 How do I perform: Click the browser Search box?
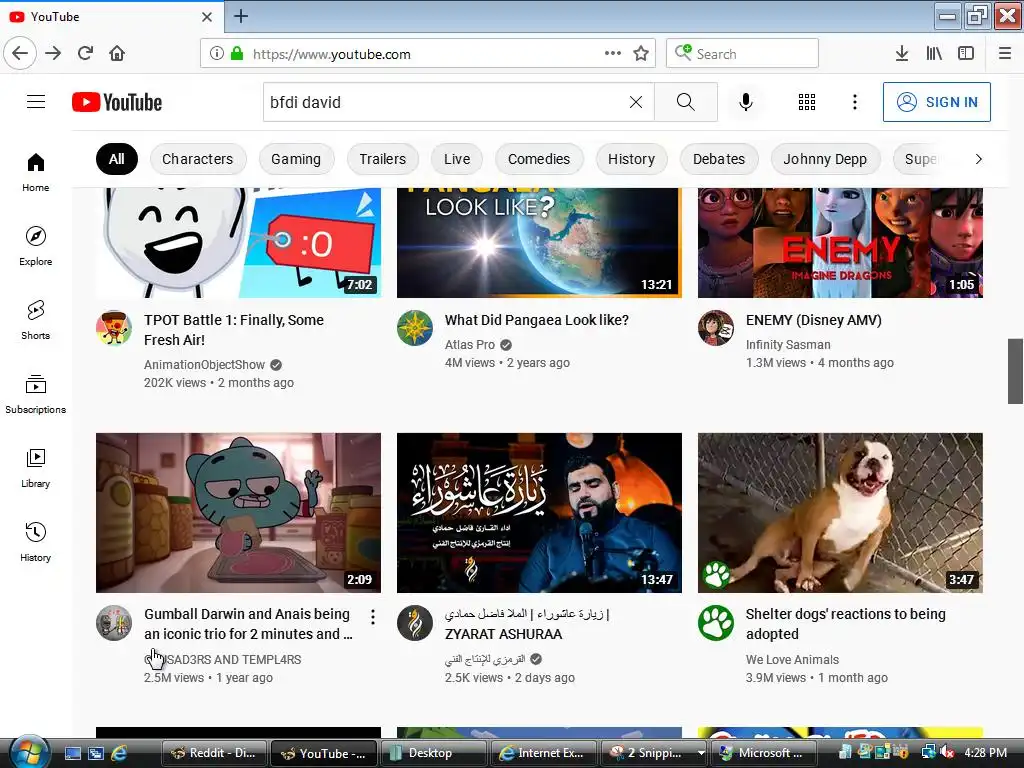point(743,54)
